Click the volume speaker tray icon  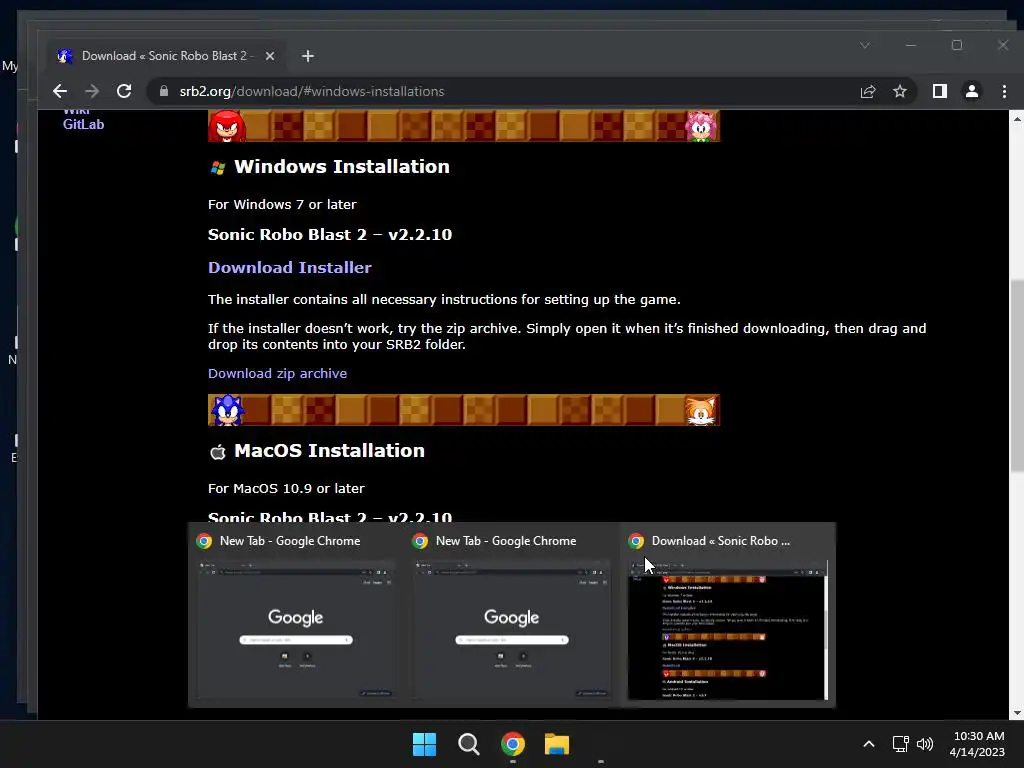tap(925, 744)
